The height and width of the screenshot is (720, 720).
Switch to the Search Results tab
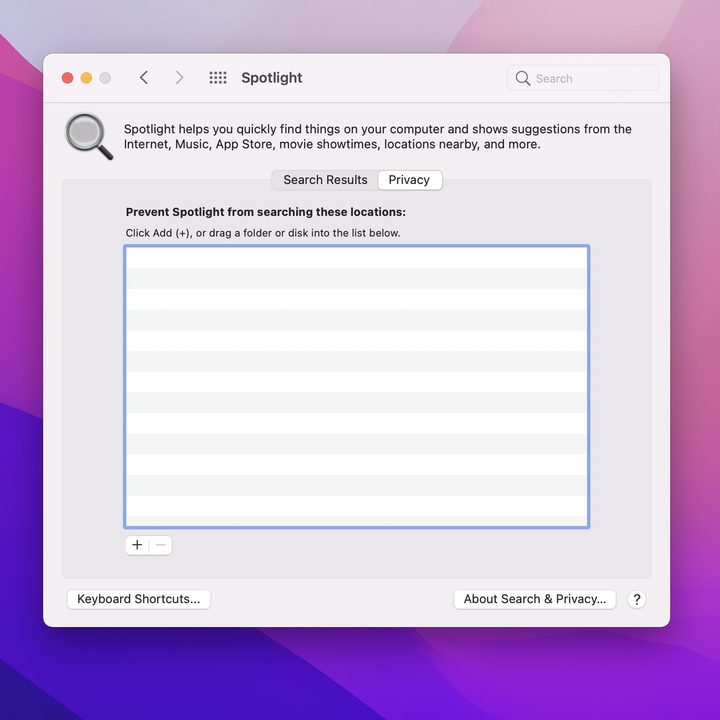point(325,180)
